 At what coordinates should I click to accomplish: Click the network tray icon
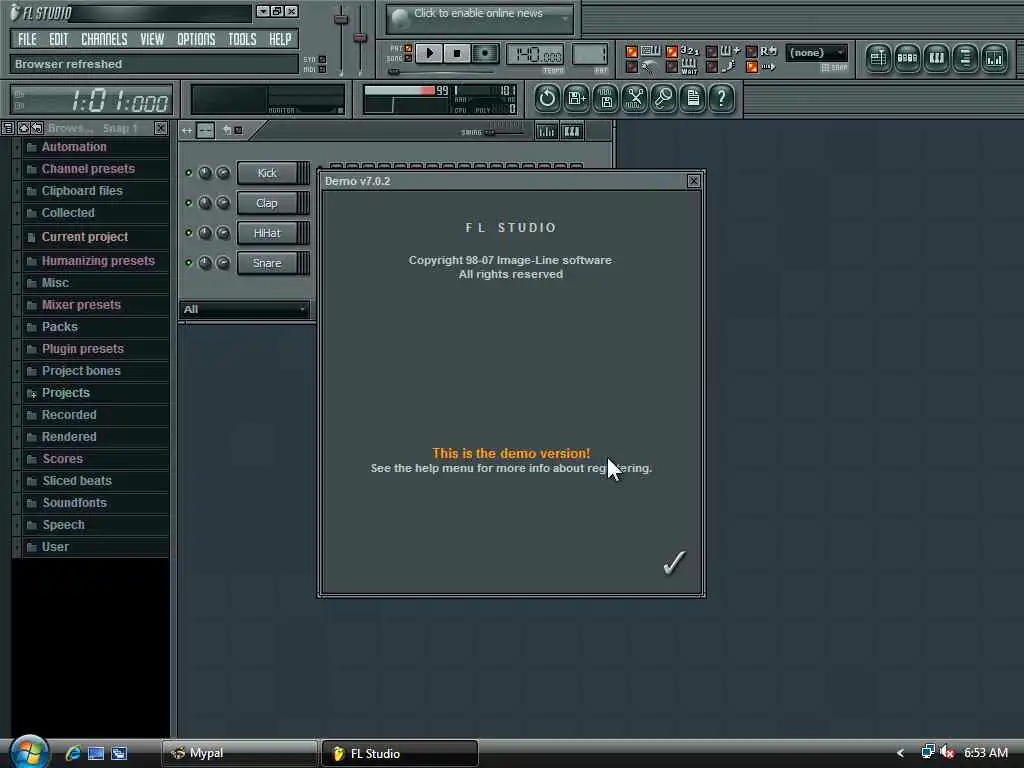(x=927, y=752)
